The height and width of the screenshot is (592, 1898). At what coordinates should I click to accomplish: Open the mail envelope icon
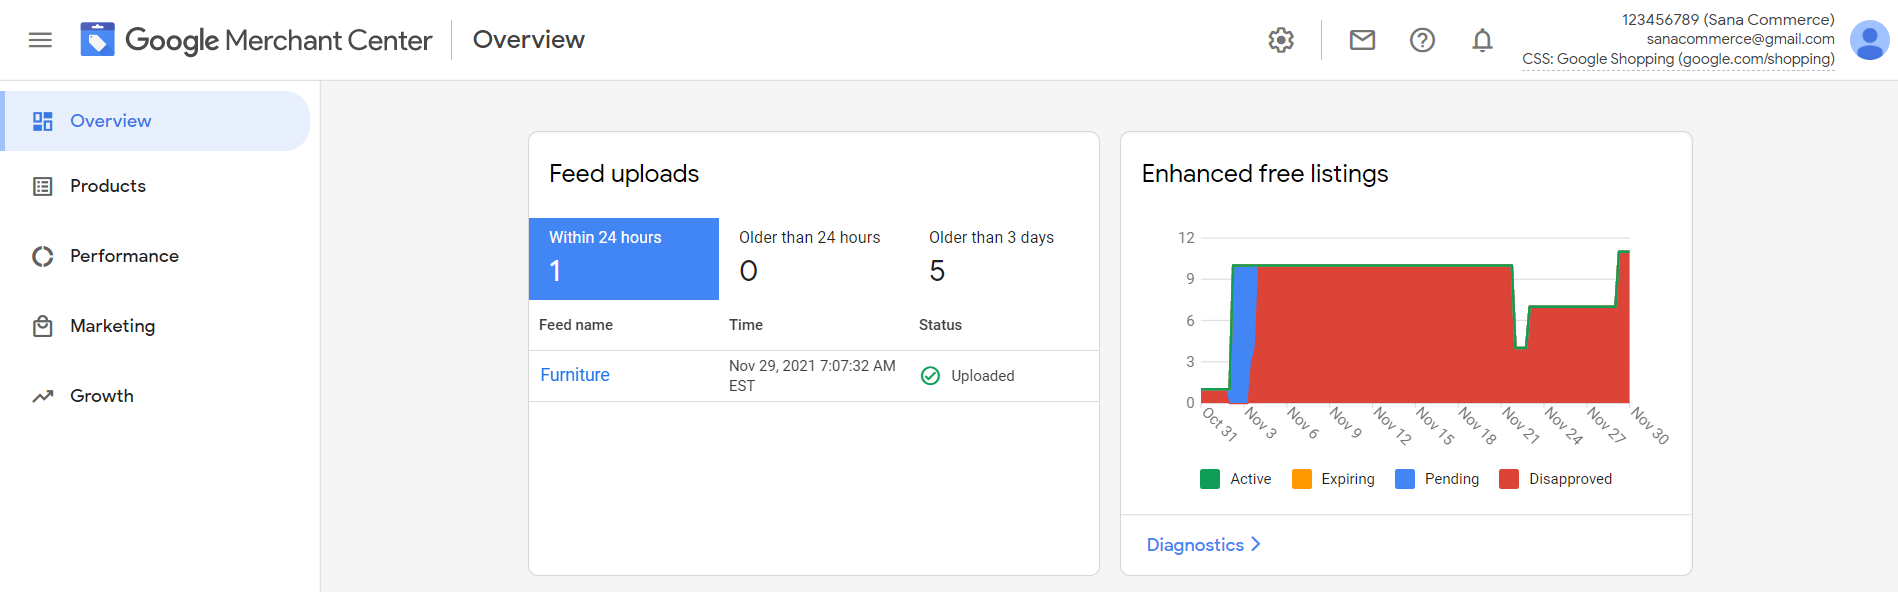[1362, 40]
